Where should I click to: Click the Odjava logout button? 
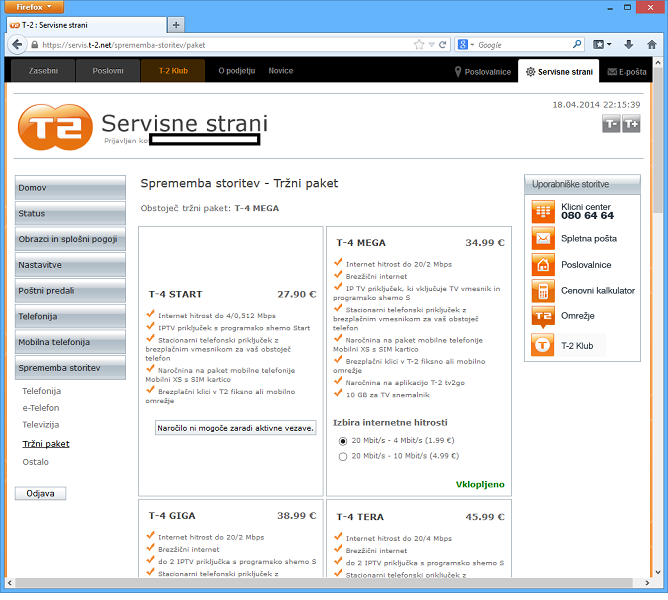41,493
